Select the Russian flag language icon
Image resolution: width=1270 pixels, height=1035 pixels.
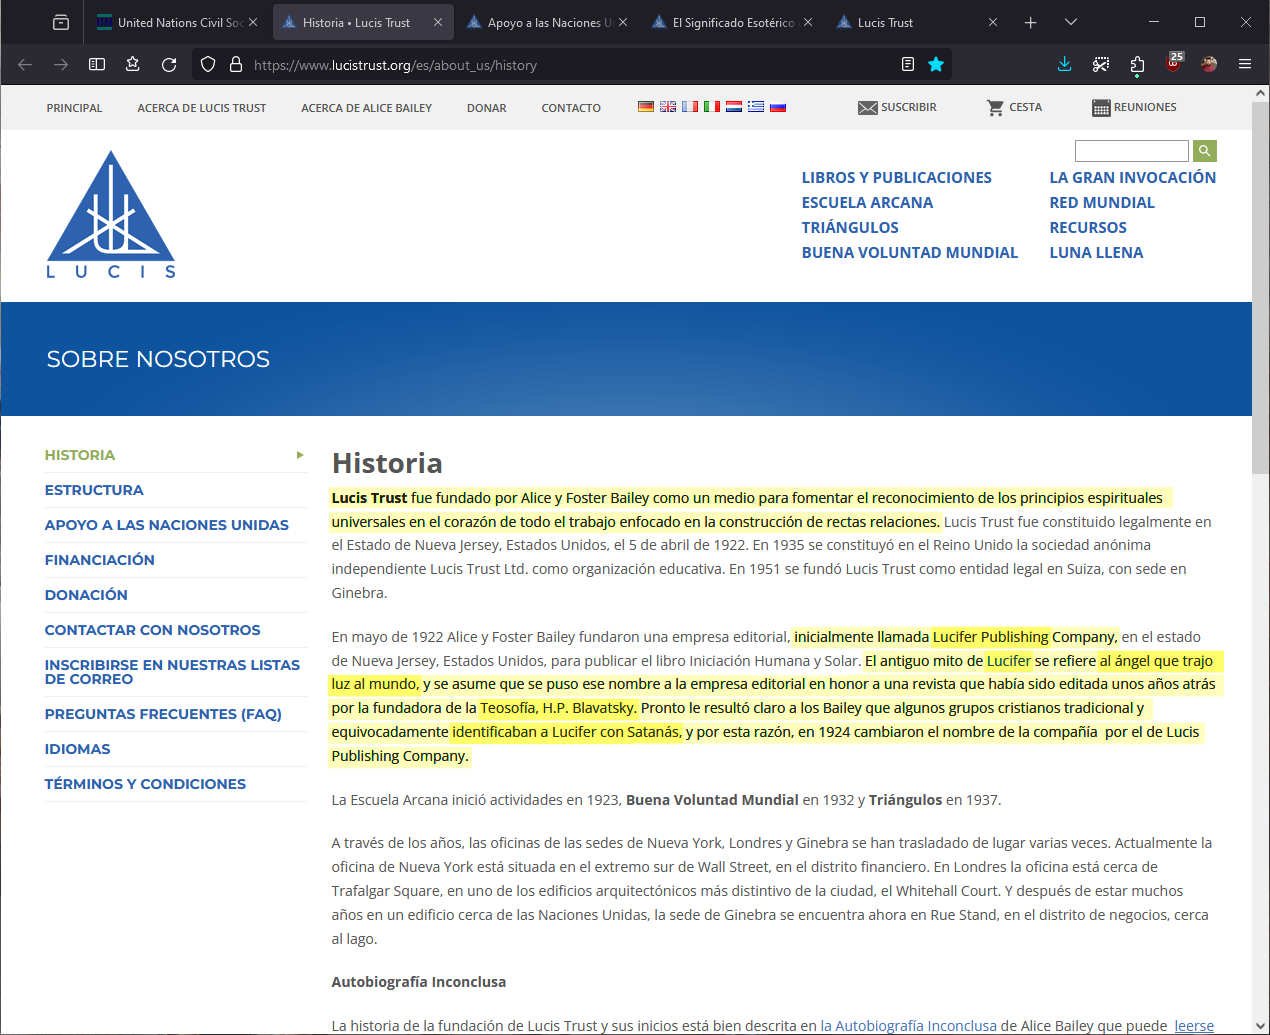(778, 107)
